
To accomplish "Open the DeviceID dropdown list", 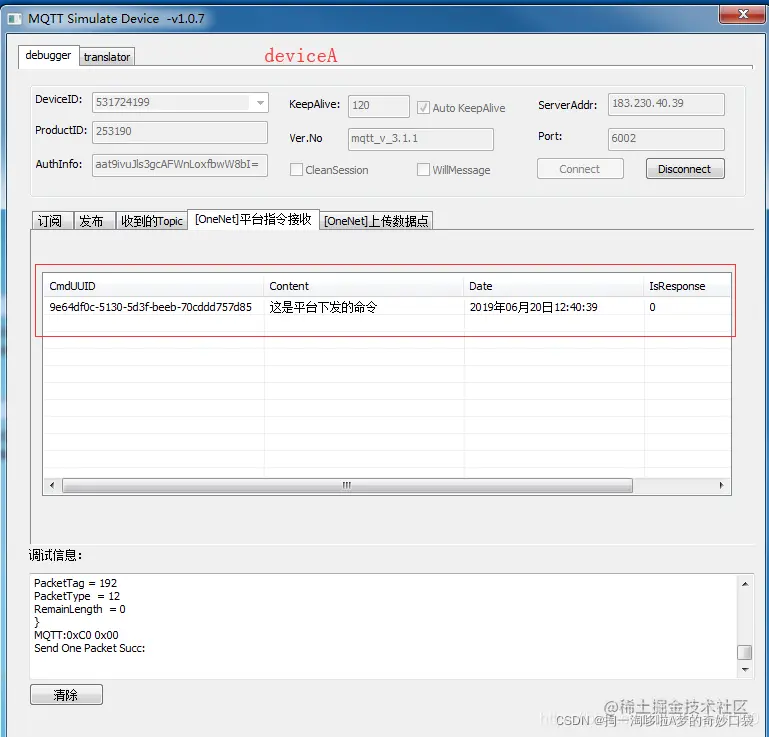I will [260, 102].
